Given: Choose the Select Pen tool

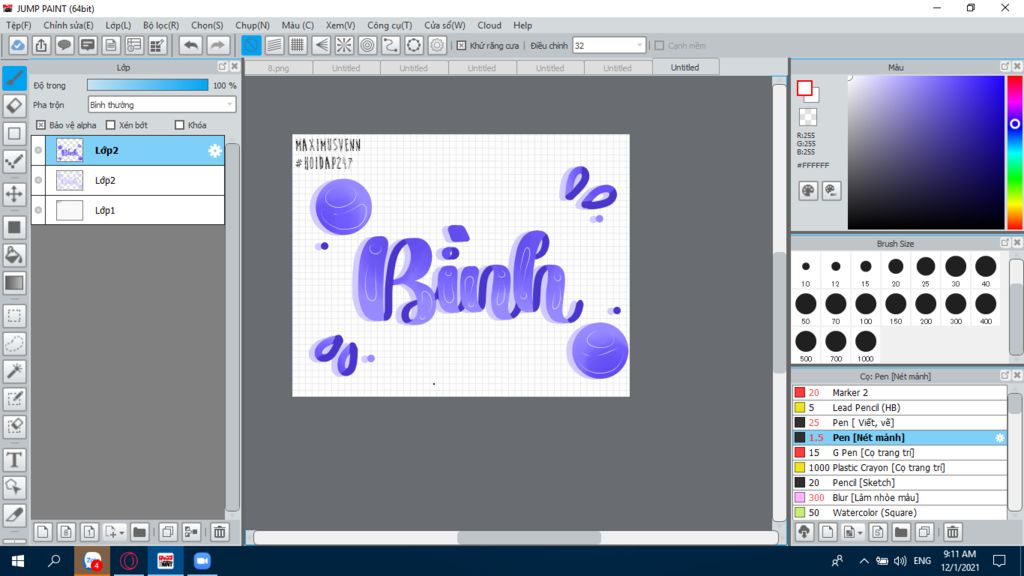Looking at the screenshot, I should 14,399.
